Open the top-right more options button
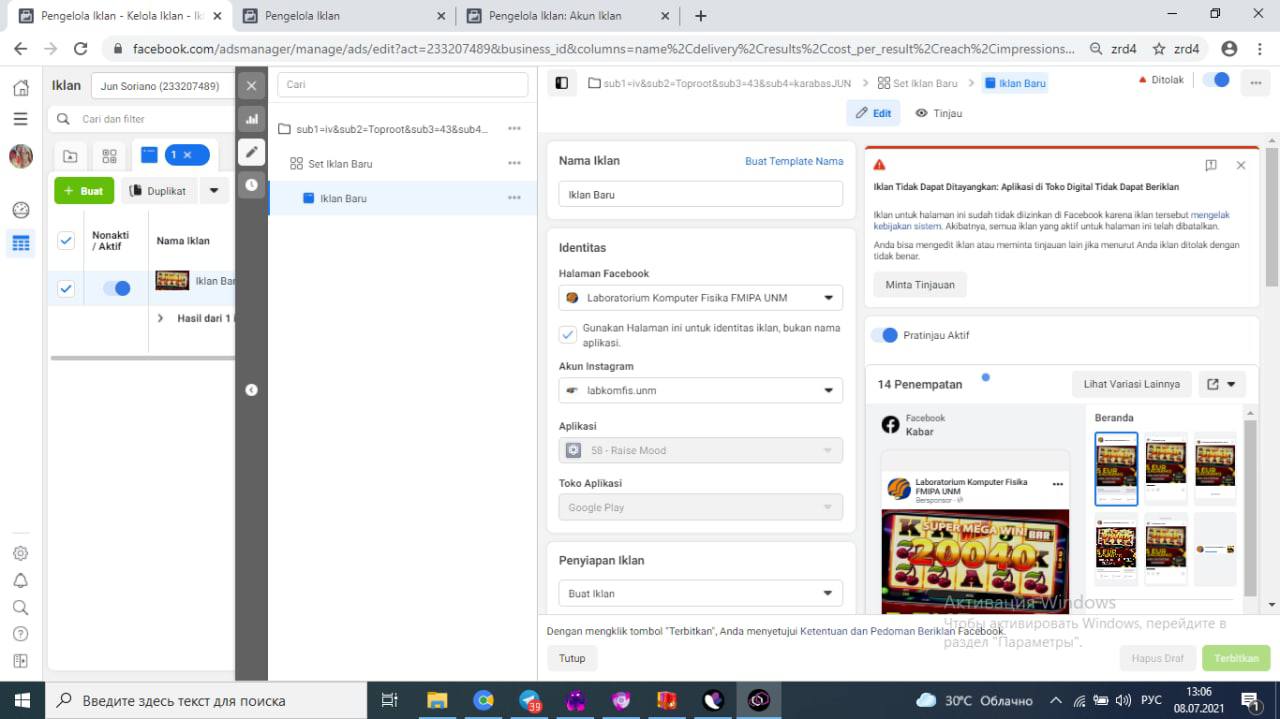 point(1254,84)
